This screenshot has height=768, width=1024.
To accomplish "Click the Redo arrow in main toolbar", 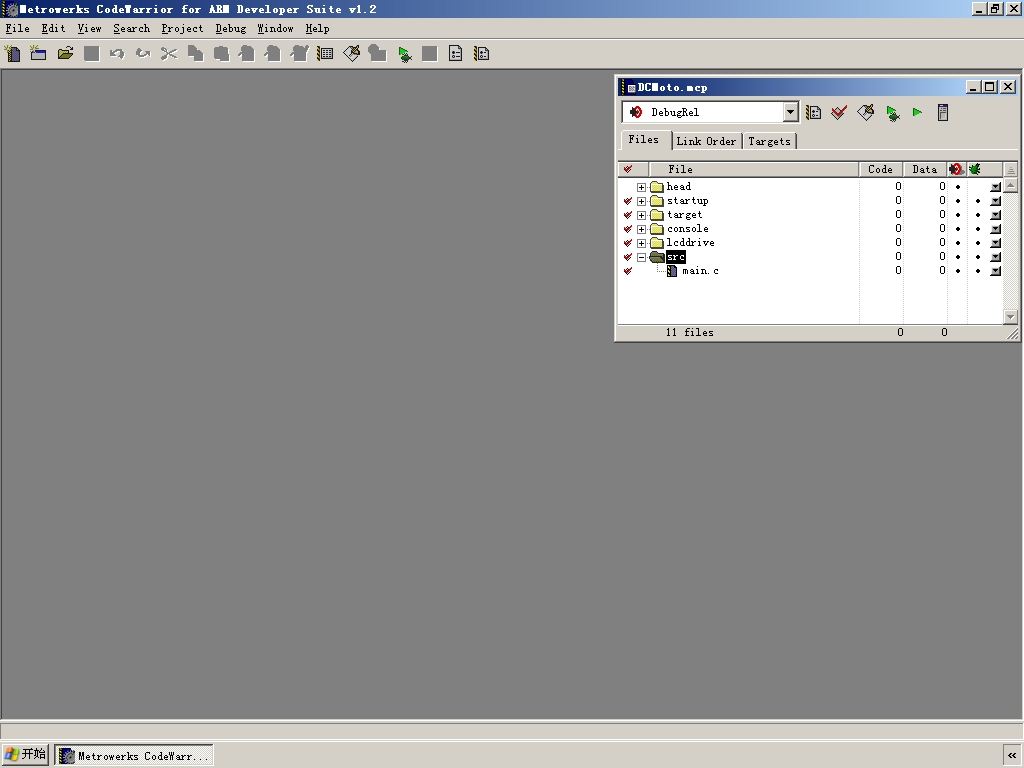I will 143,54.
